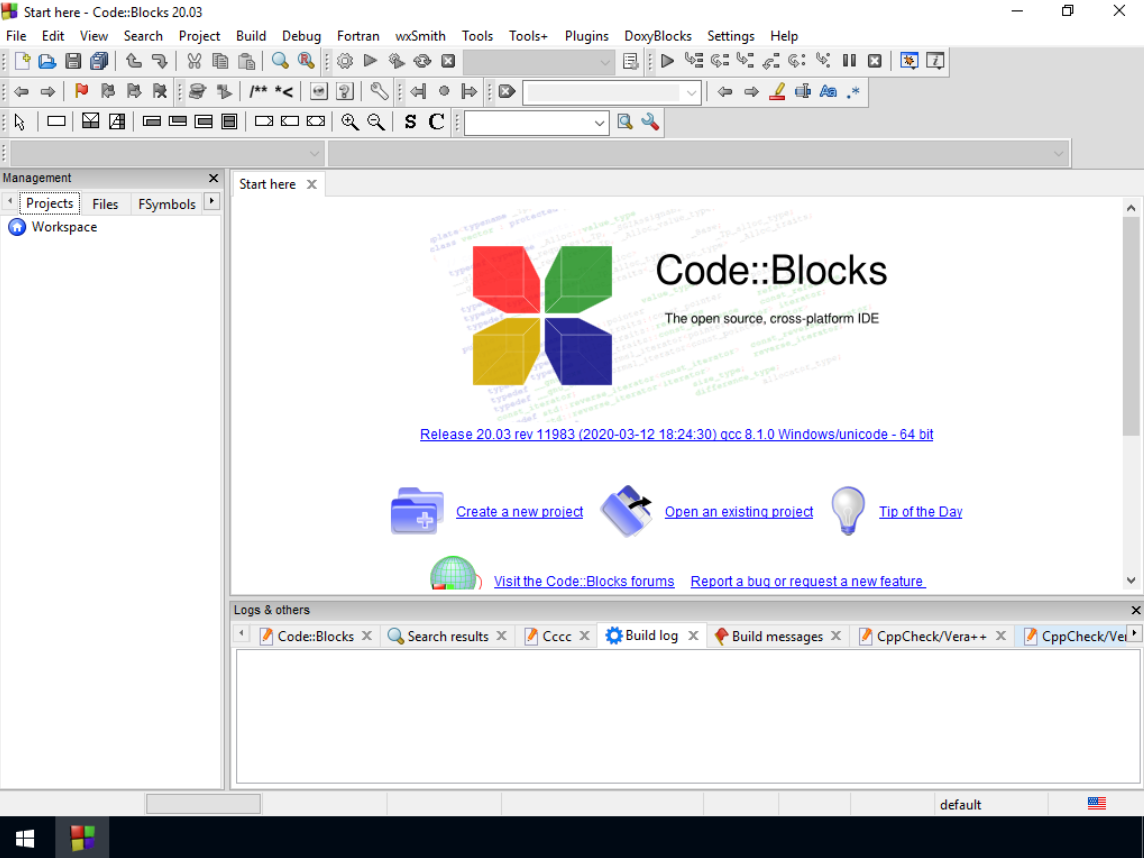The width and height of the screenshot is (1144, 858).
Task: Toggle Match case Aa option
Action: (828, 92)
